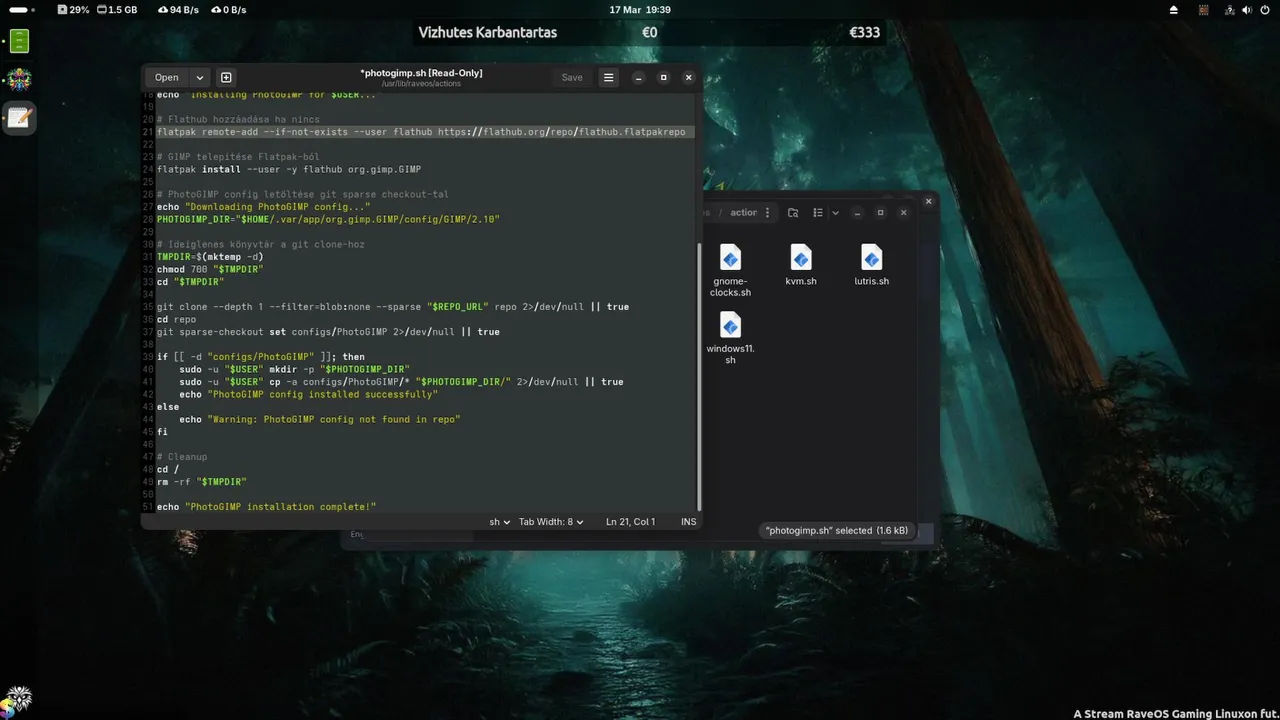Click the search folder icon in Files
Image resolution: width=1280 pixels, height=720 pixels.
coord(793,212)
